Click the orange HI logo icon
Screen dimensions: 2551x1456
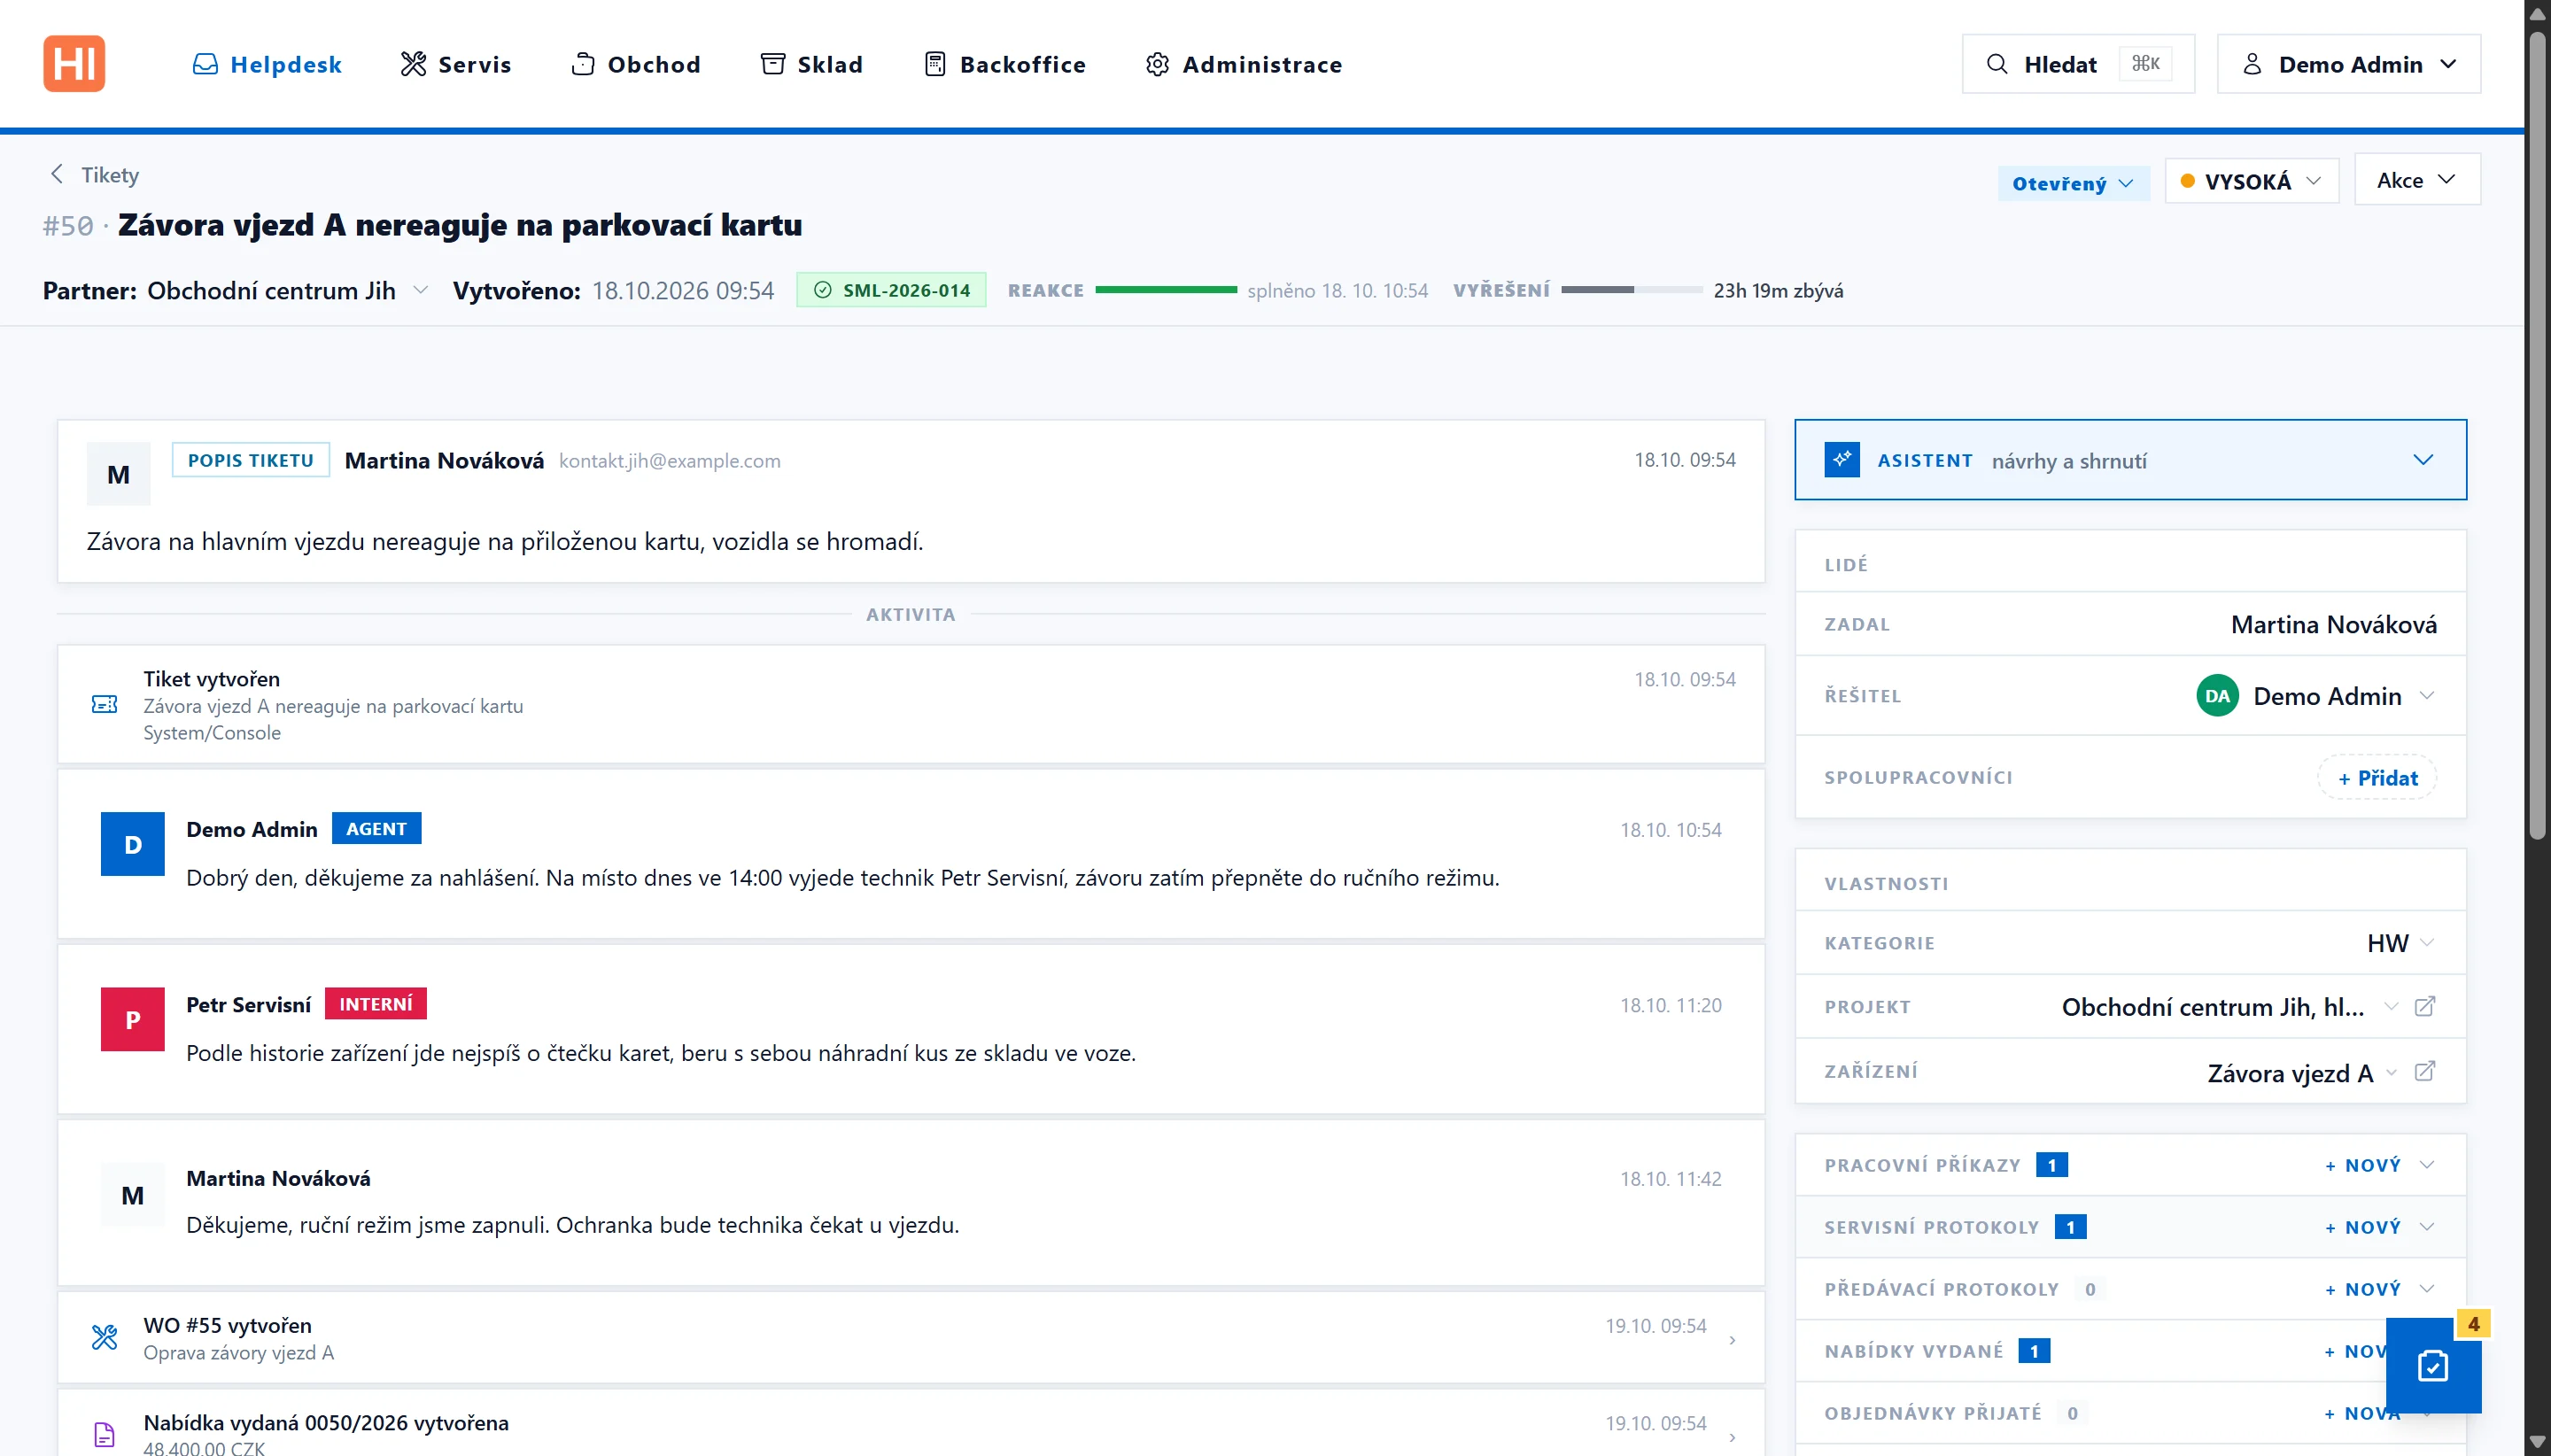(x=74, y=64)
